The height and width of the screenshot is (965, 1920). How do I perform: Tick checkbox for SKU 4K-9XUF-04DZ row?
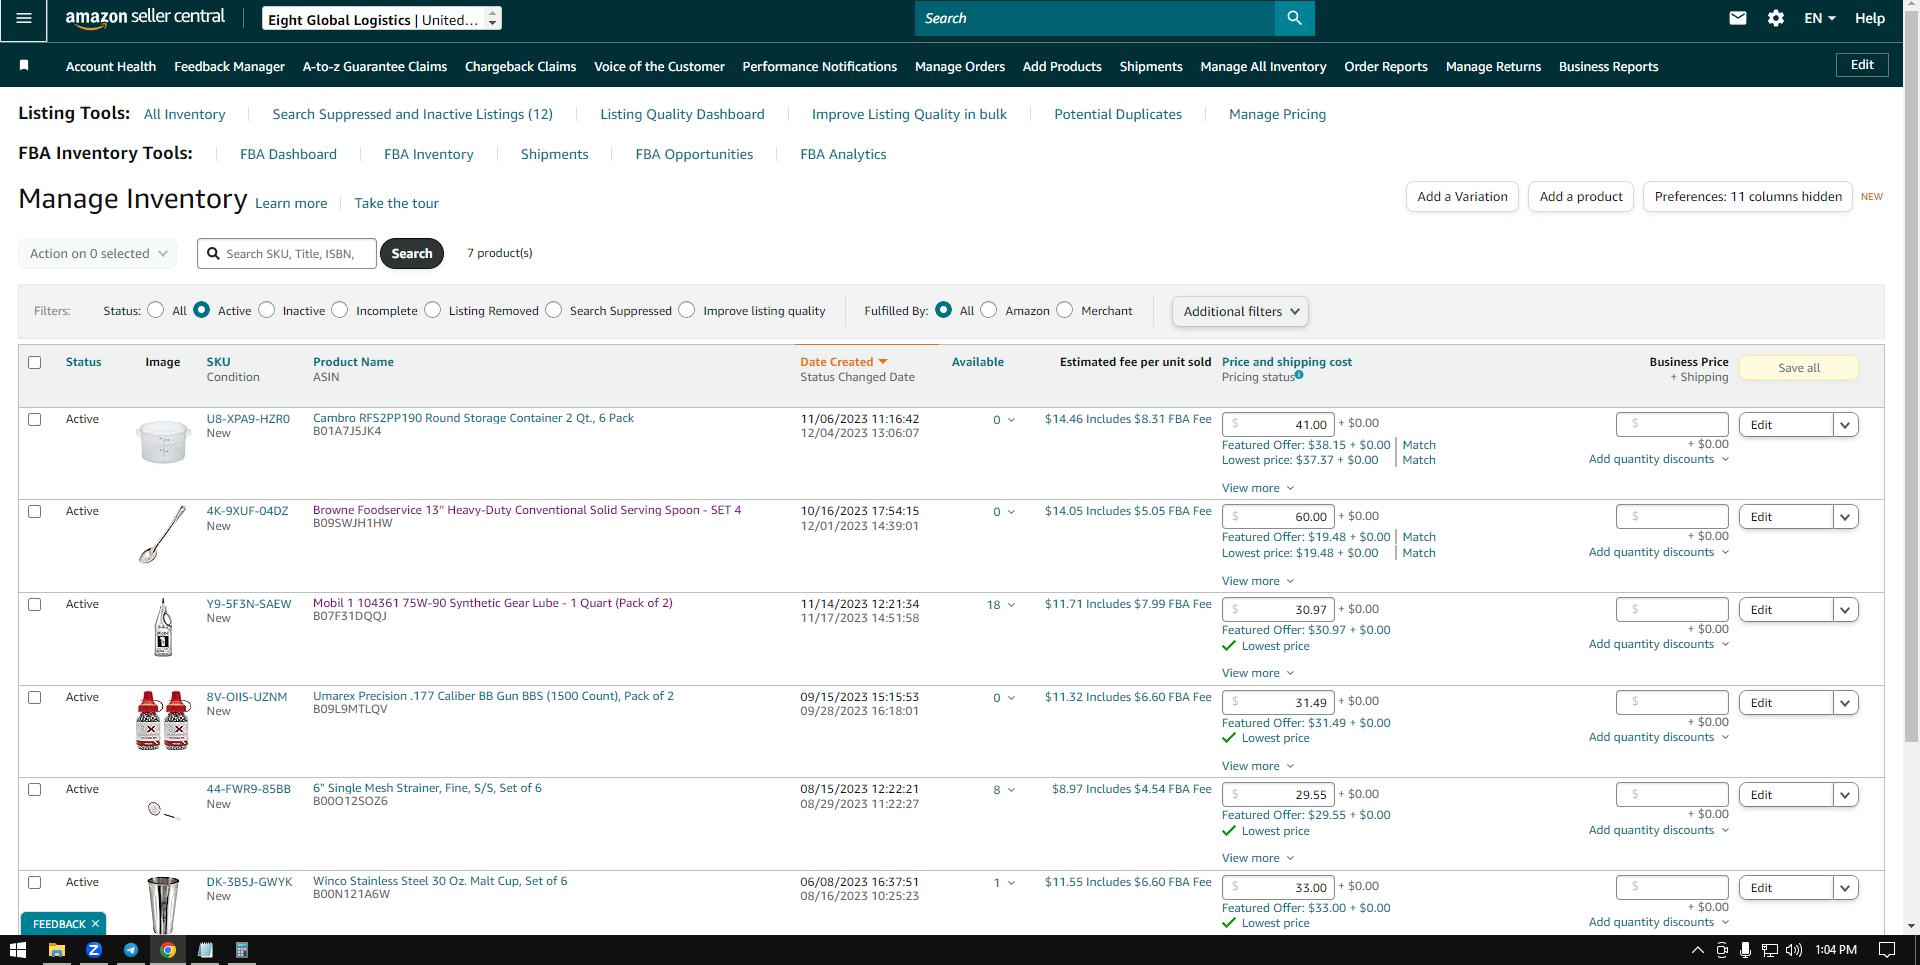pos(35,511)
